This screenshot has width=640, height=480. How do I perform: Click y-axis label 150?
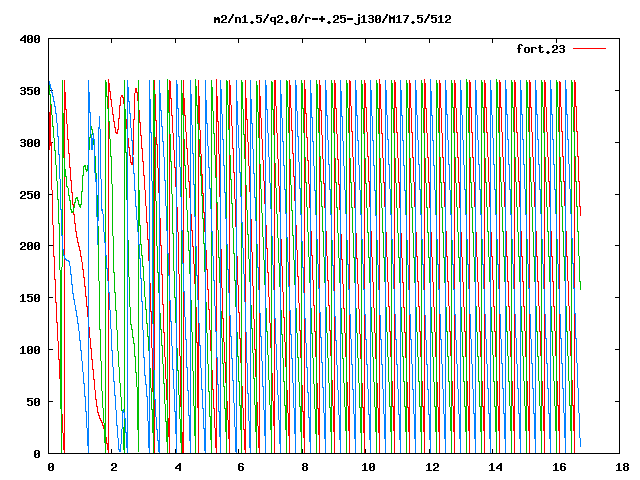pos(30,298)
